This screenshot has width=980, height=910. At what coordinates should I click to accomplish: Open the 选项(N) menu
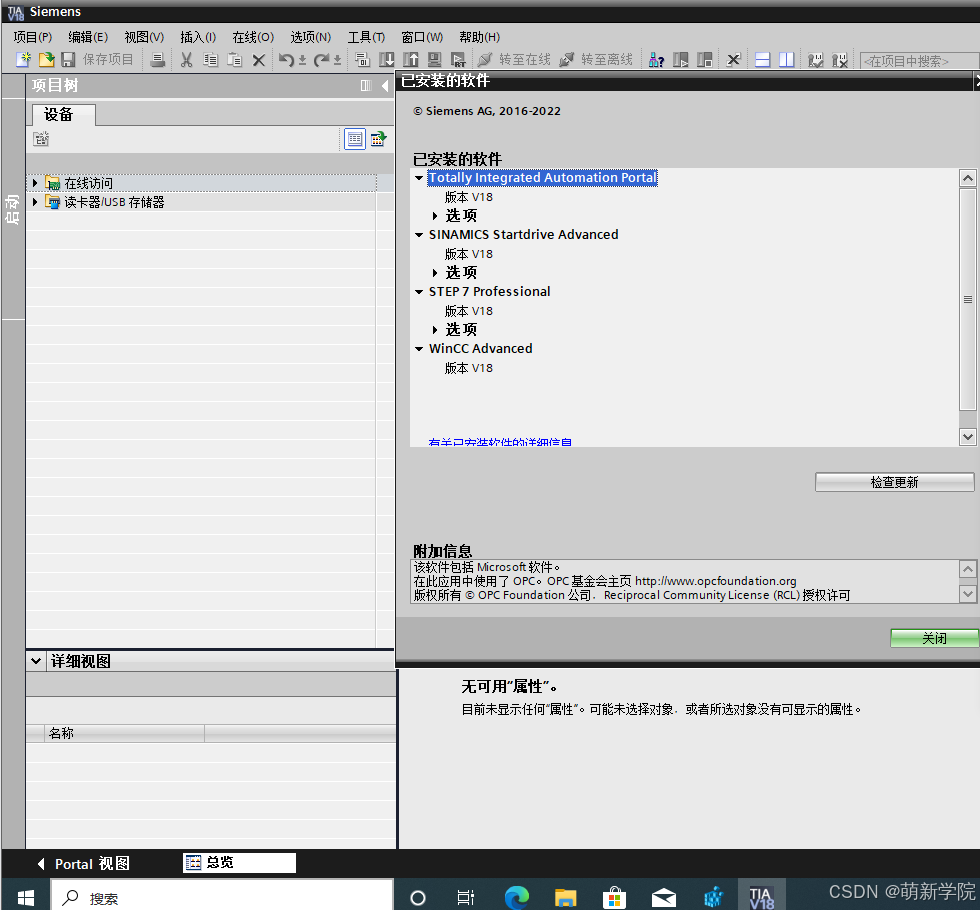pos(311,37)
